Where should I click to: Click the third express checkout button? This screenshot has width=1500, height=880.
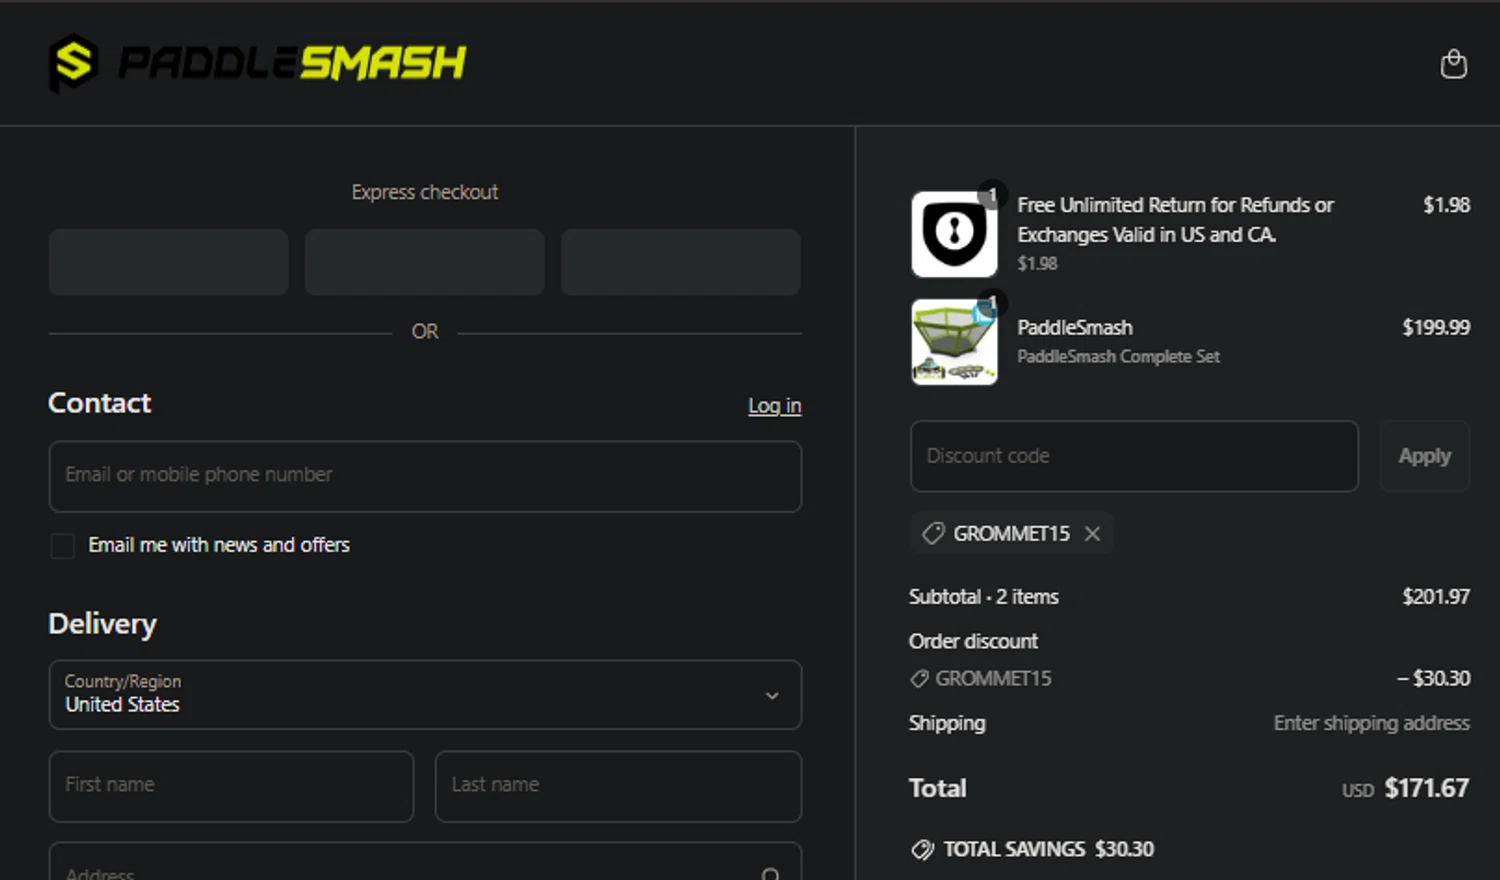tap(680, 262)
